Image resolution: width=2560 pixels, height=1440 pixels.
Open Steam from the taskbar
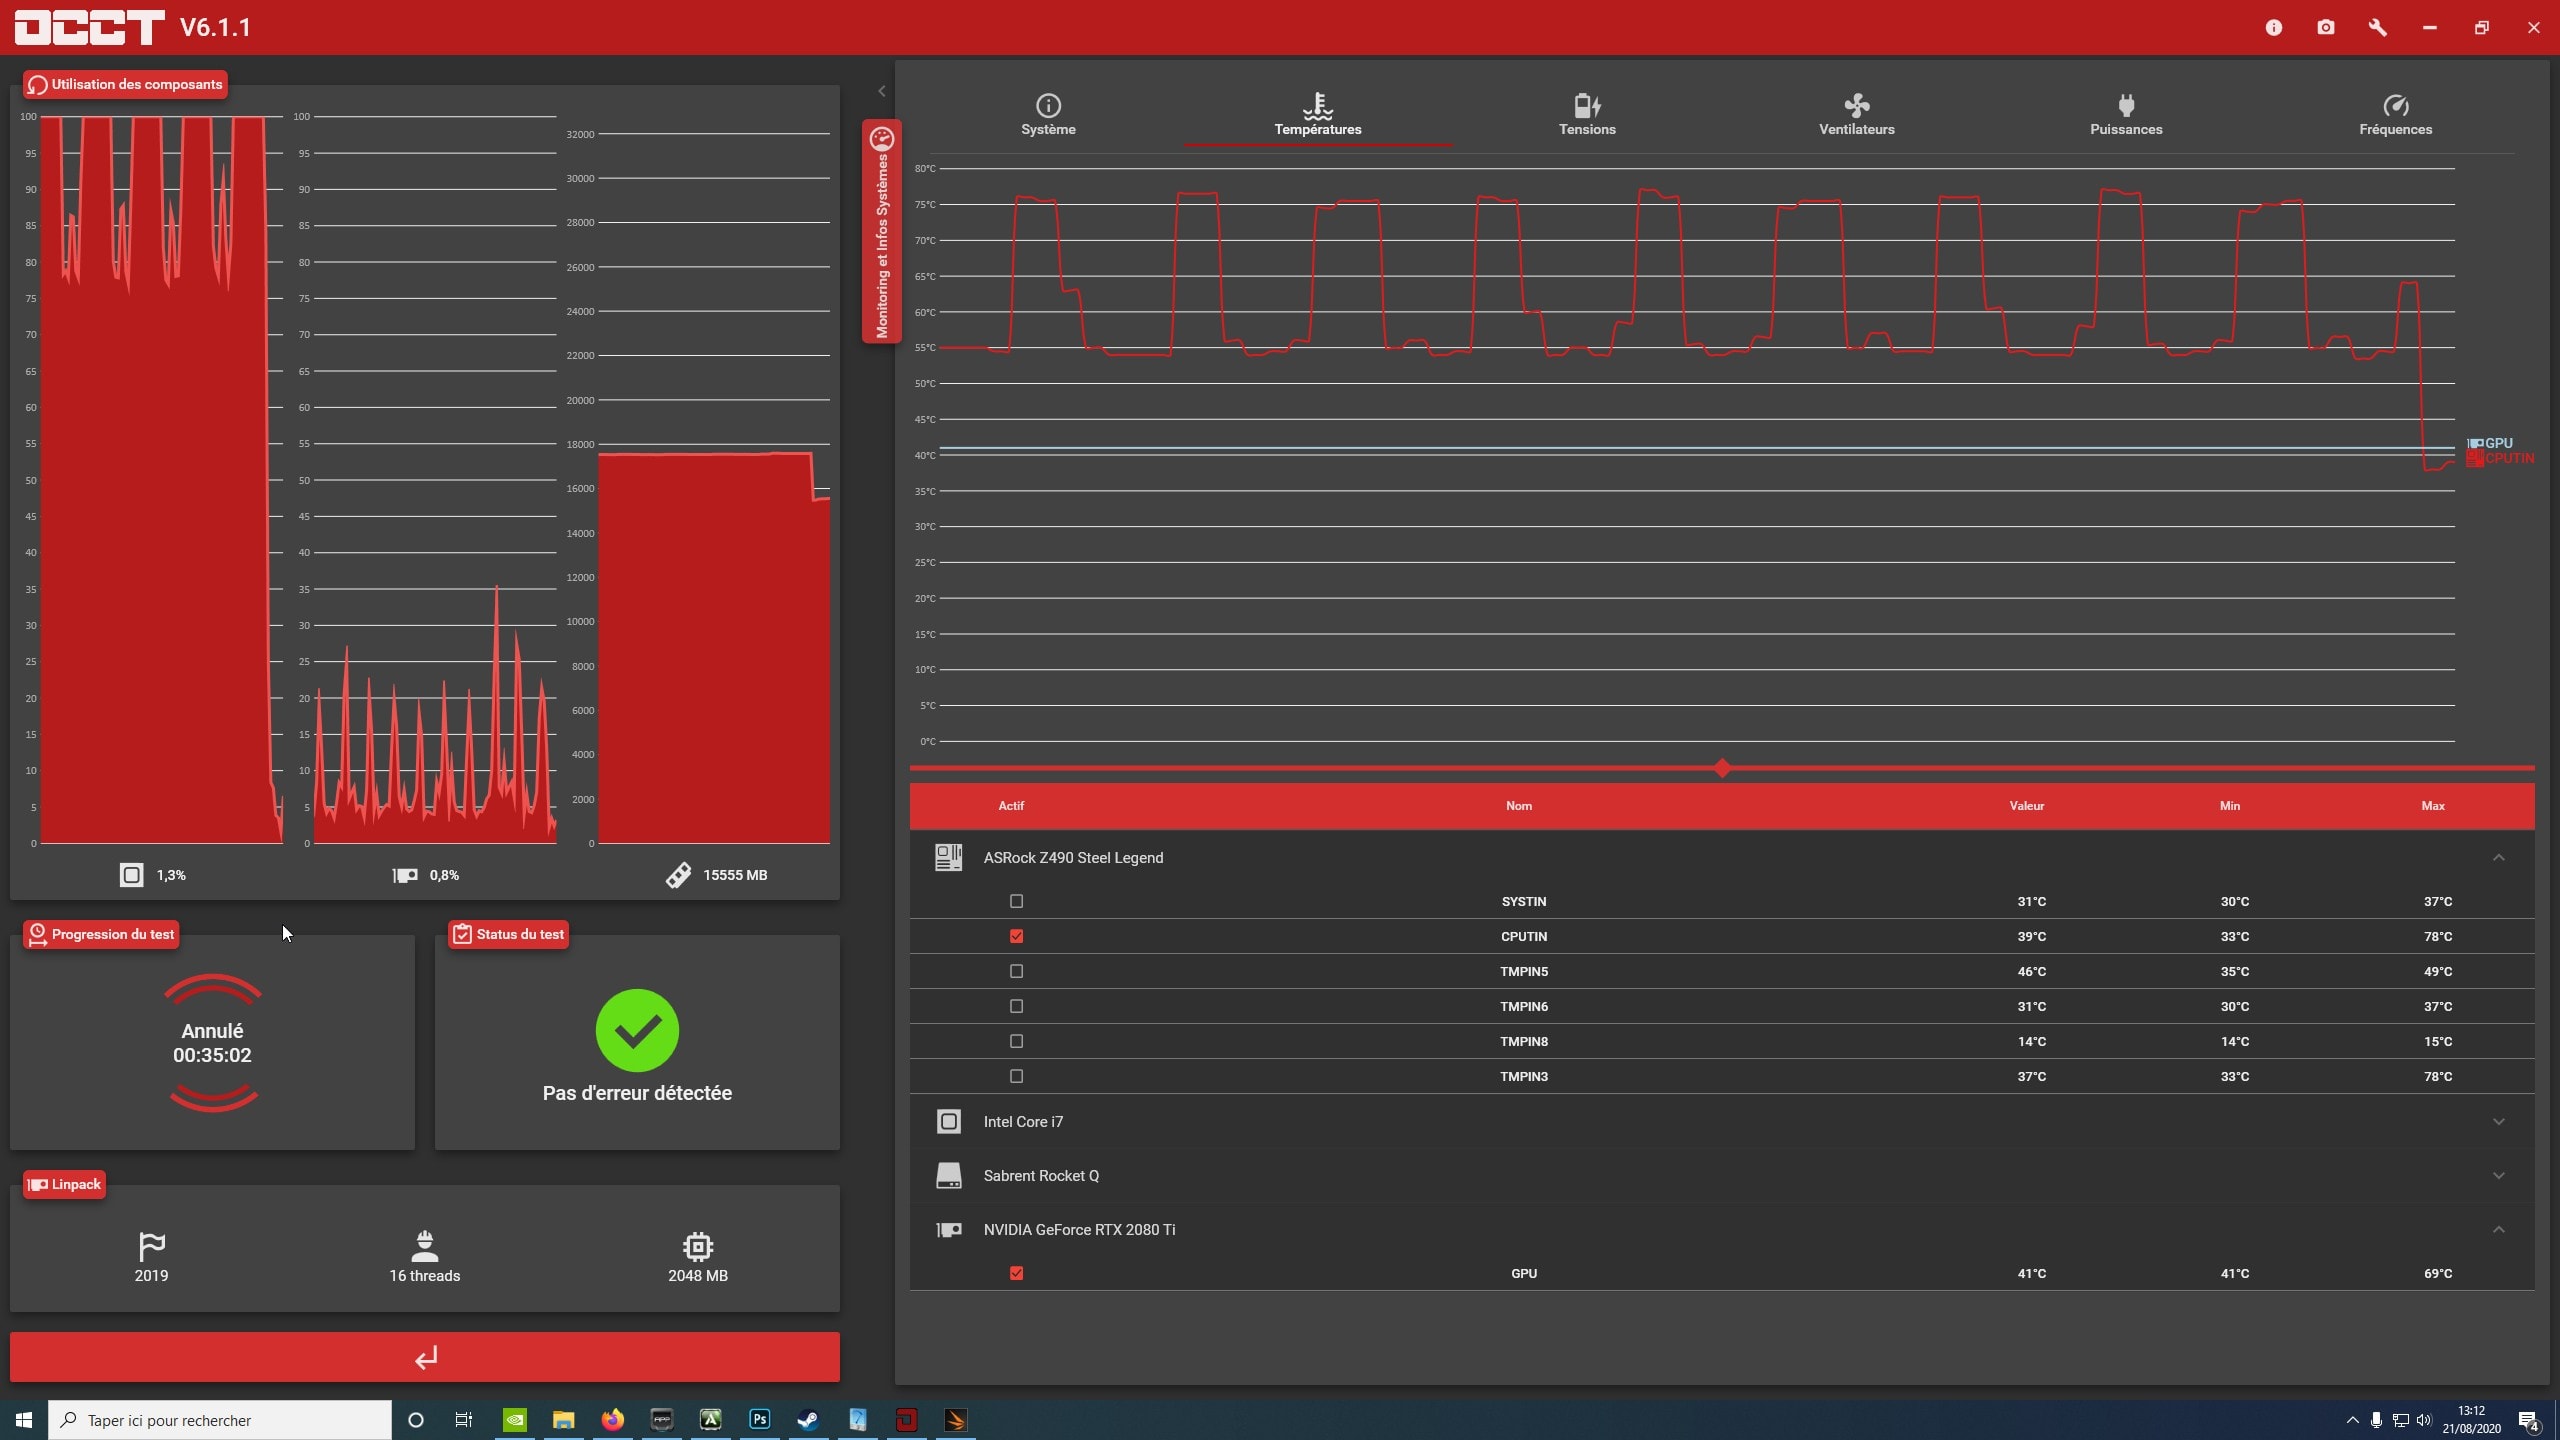pyautogui.click(x=808, y=1420)
